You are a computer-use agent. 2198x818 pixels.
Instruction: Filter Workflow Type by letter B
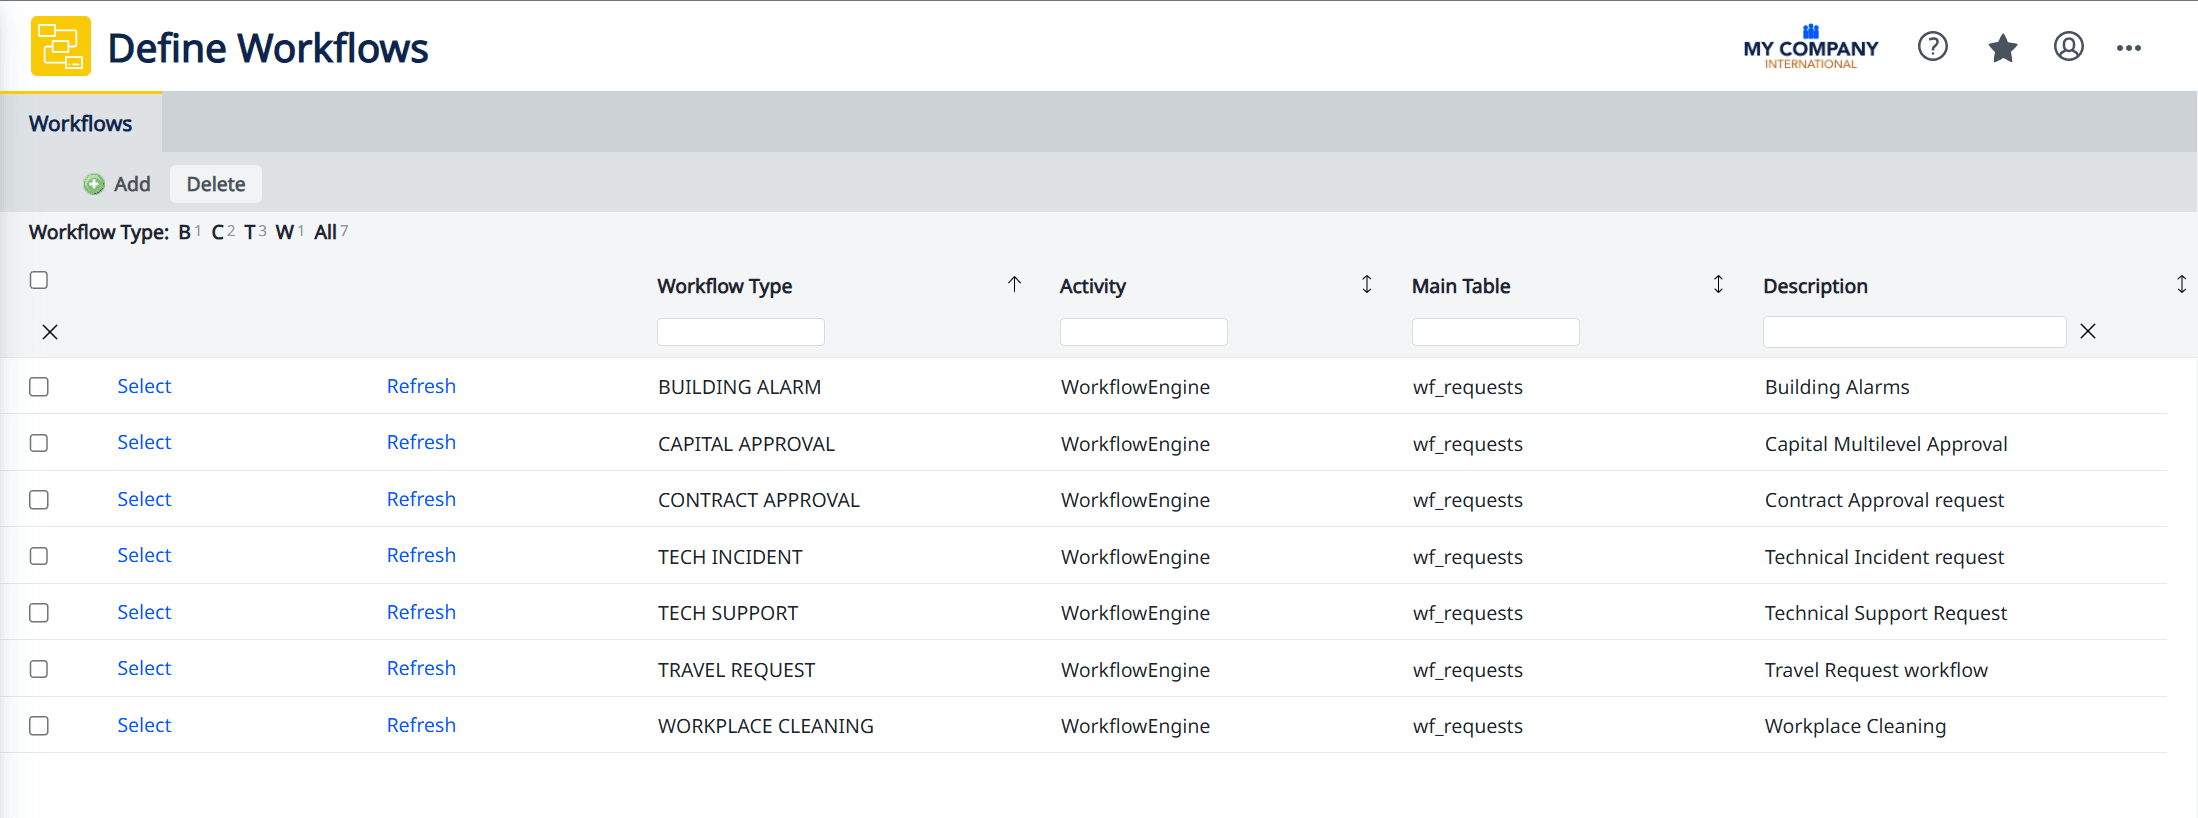click(184, 232)
